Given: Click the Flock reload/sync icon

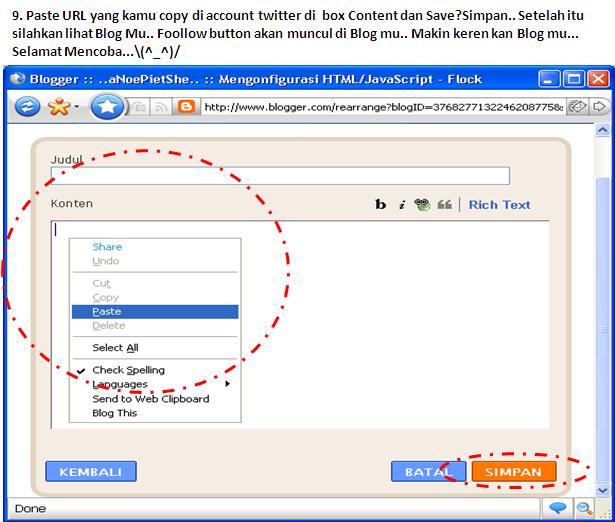Looking at the screenshot, I should [27, 107].
